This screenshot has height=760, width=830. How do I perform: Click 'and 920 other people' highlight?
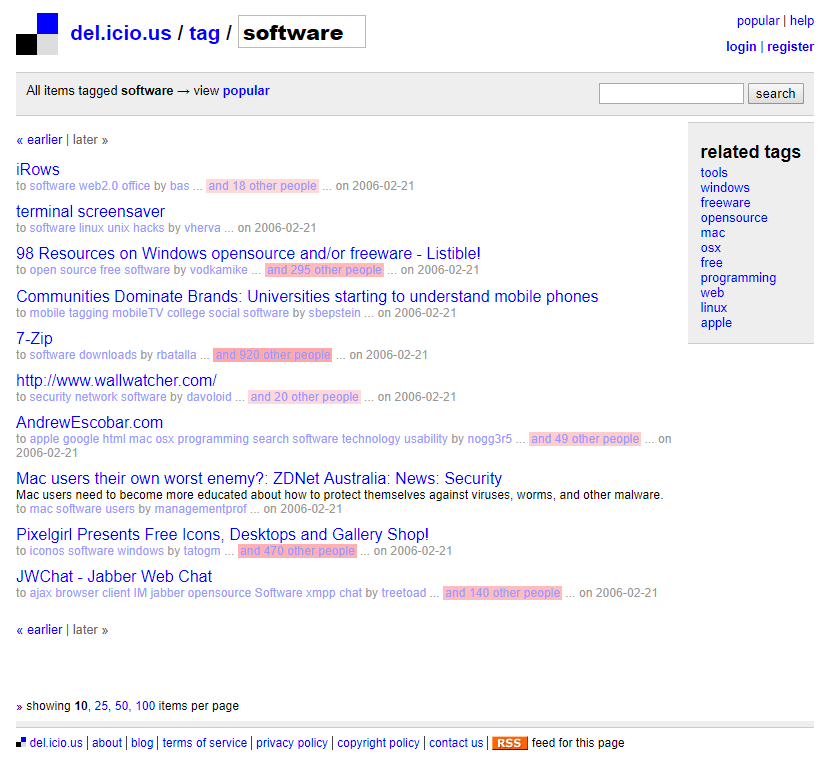(272, 355)
